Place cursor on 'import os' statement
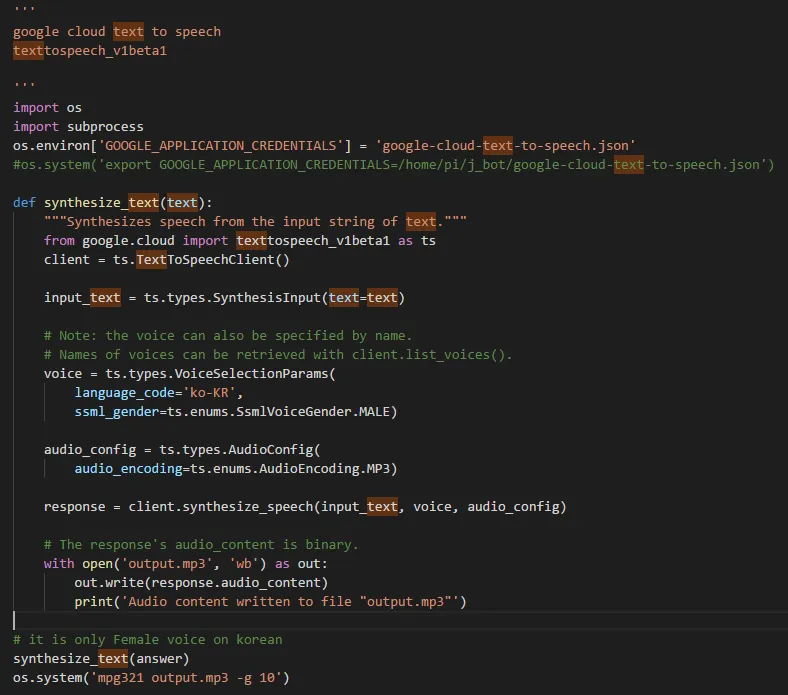 47,107
